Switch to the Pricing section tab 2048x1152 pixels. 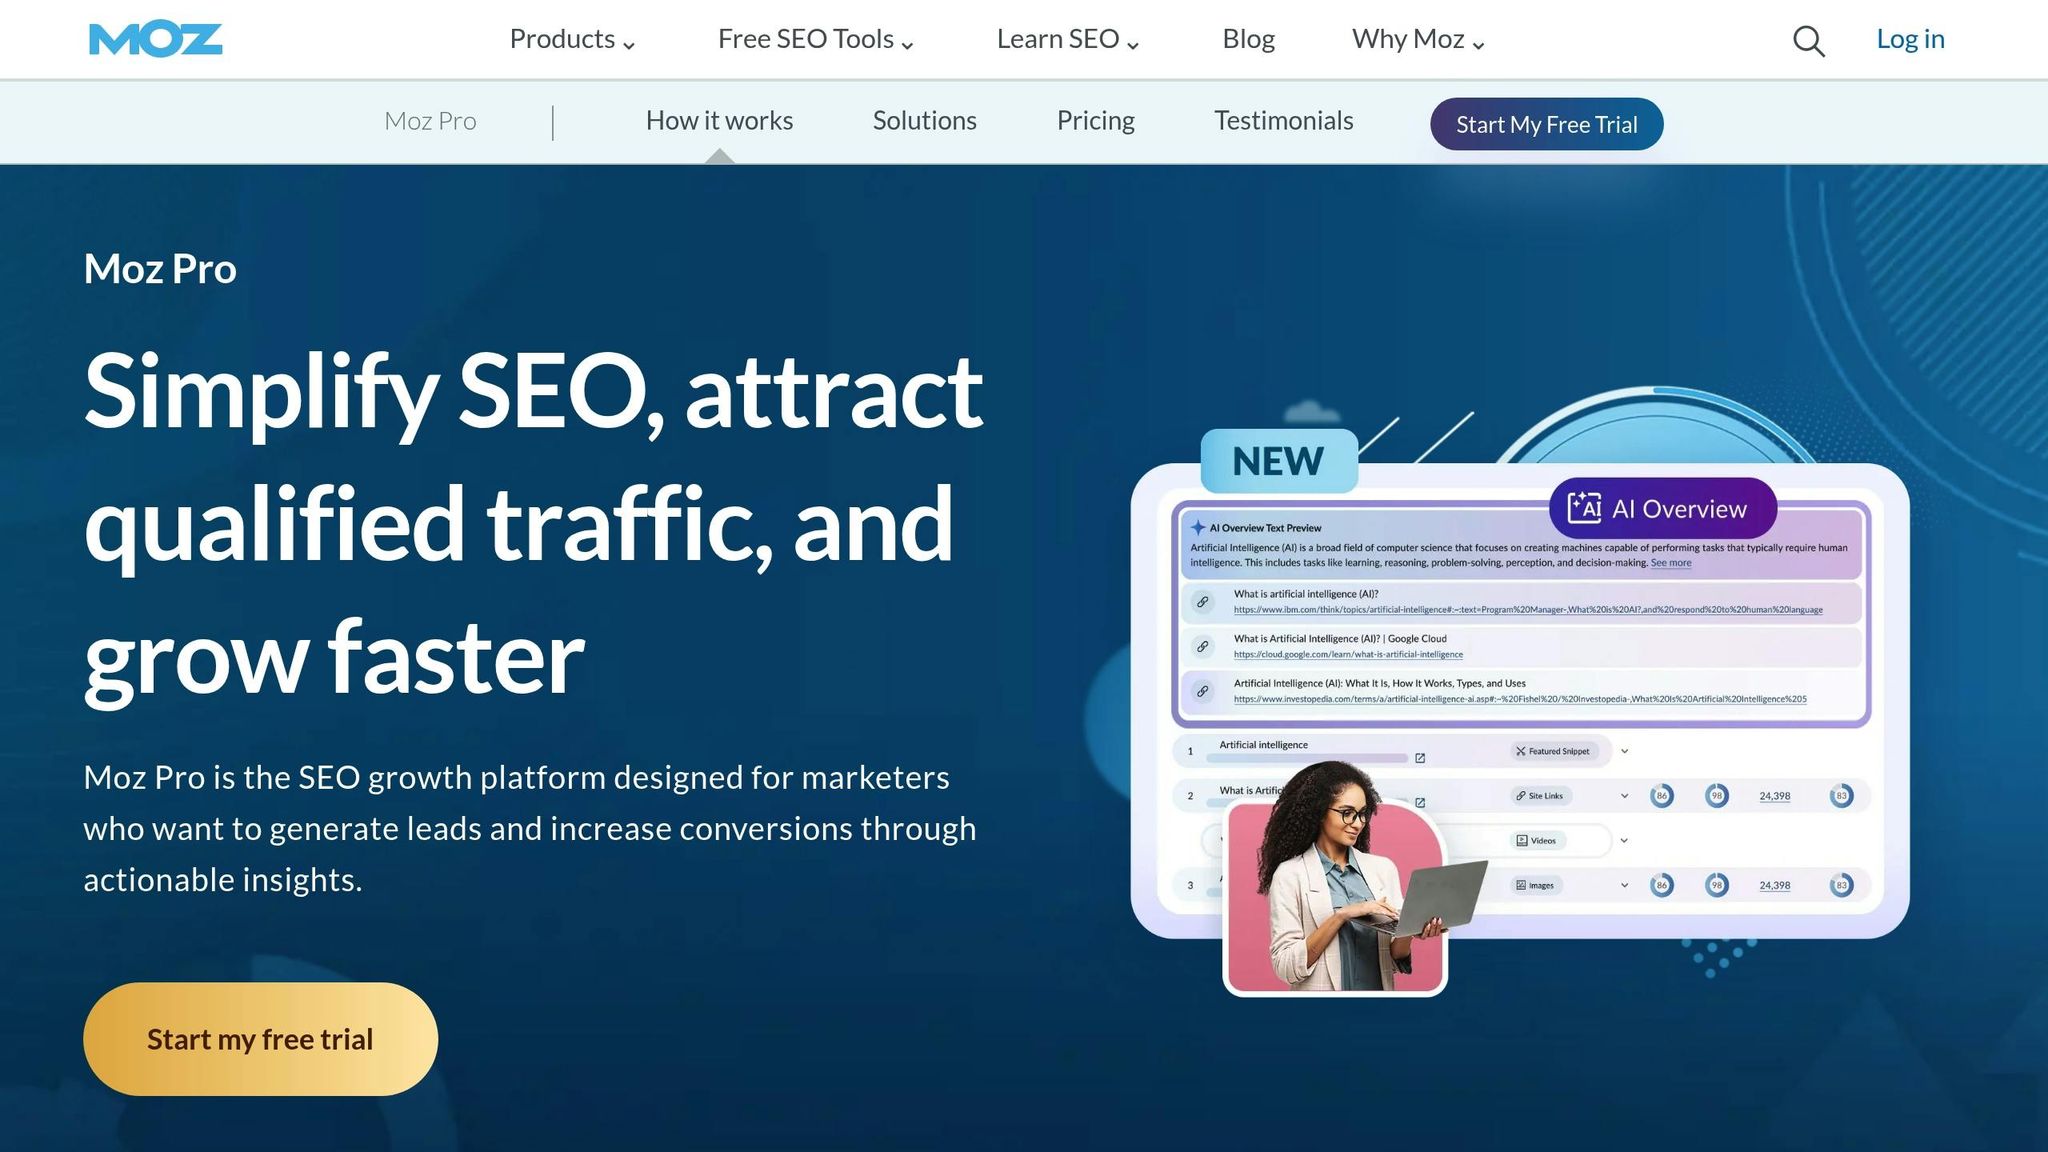click(1094, 120)
